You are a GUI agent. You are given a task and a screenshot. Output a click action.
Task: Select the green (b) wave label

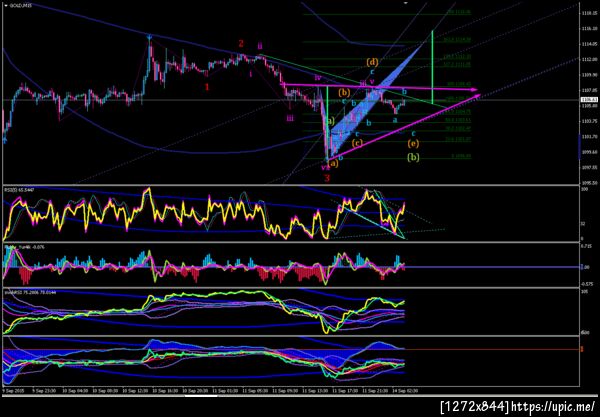(413, 157)
